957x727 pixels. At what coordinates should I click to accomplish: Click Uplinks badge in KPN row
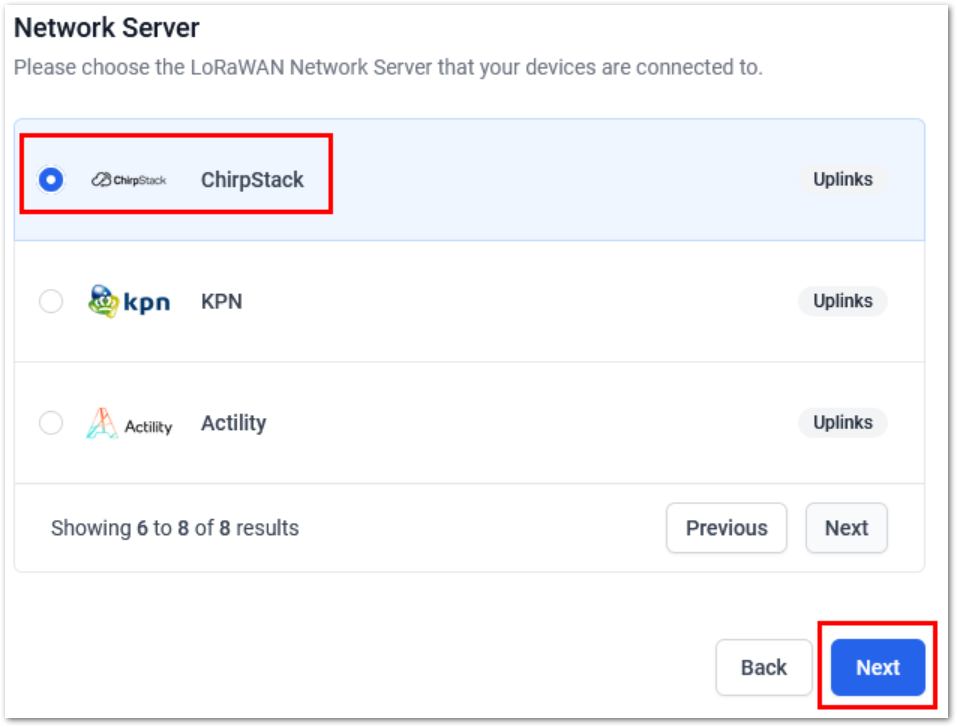(x=842, y=301)
